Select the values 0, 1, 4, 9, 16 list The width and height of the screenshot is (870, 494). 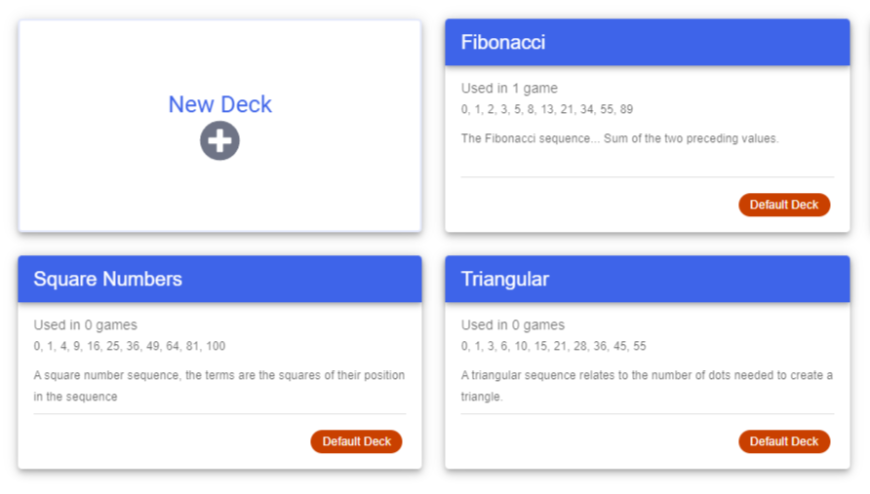(x=129, y=346)
